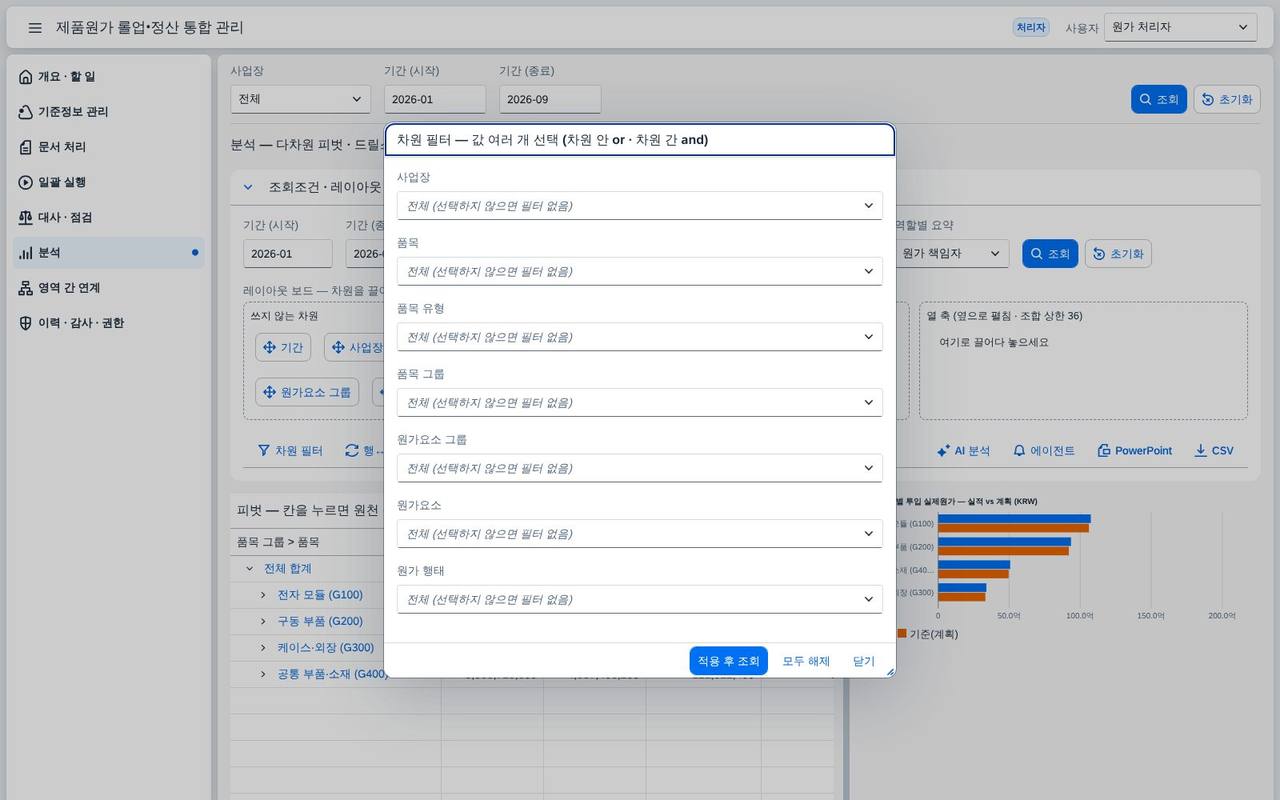1280x800 pixels.
Task: Click the 대사 · 점검 scales icon
Action: point(26,217)
